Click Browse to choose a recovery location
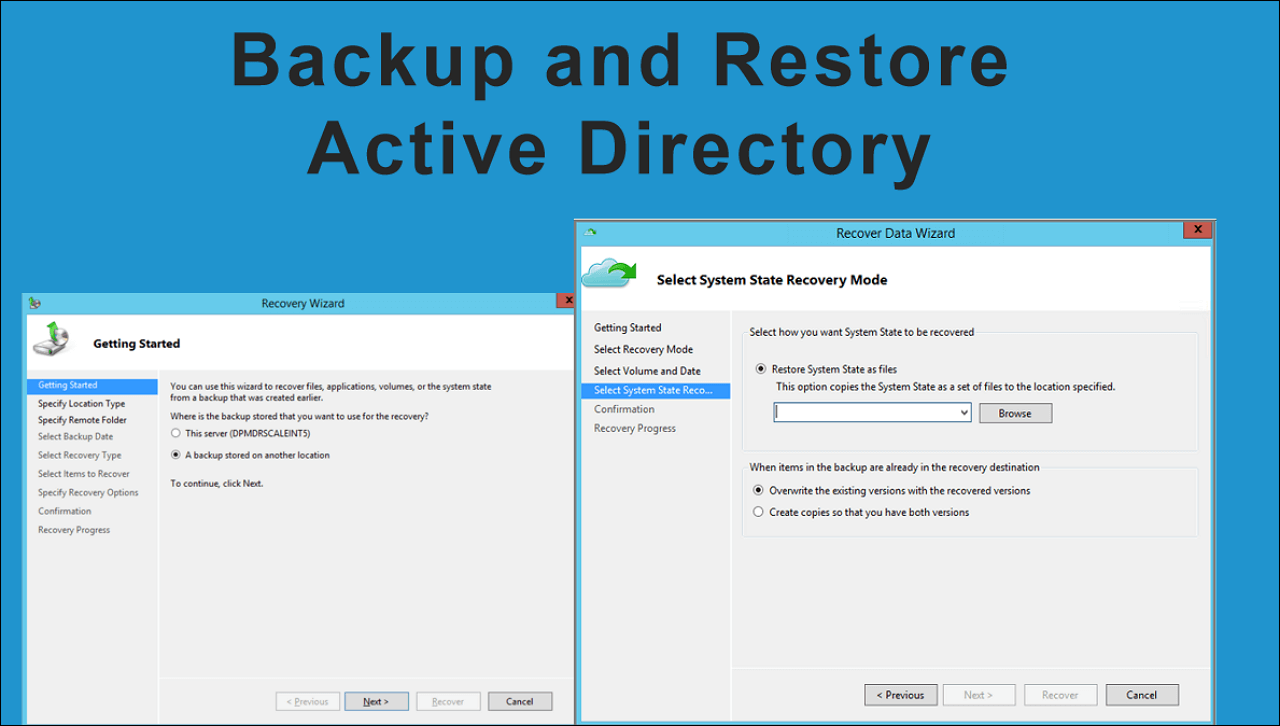Image resolution: width=1280 pixels, height=726 pixels. point(1015,412)
